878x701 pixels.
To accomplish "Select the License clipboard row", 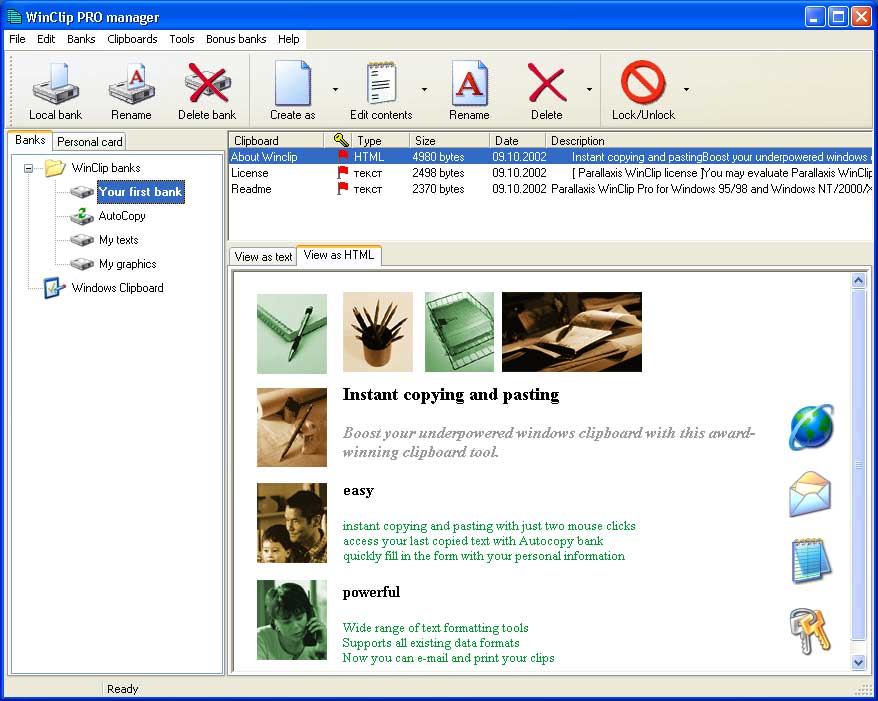I will (550, 173).
